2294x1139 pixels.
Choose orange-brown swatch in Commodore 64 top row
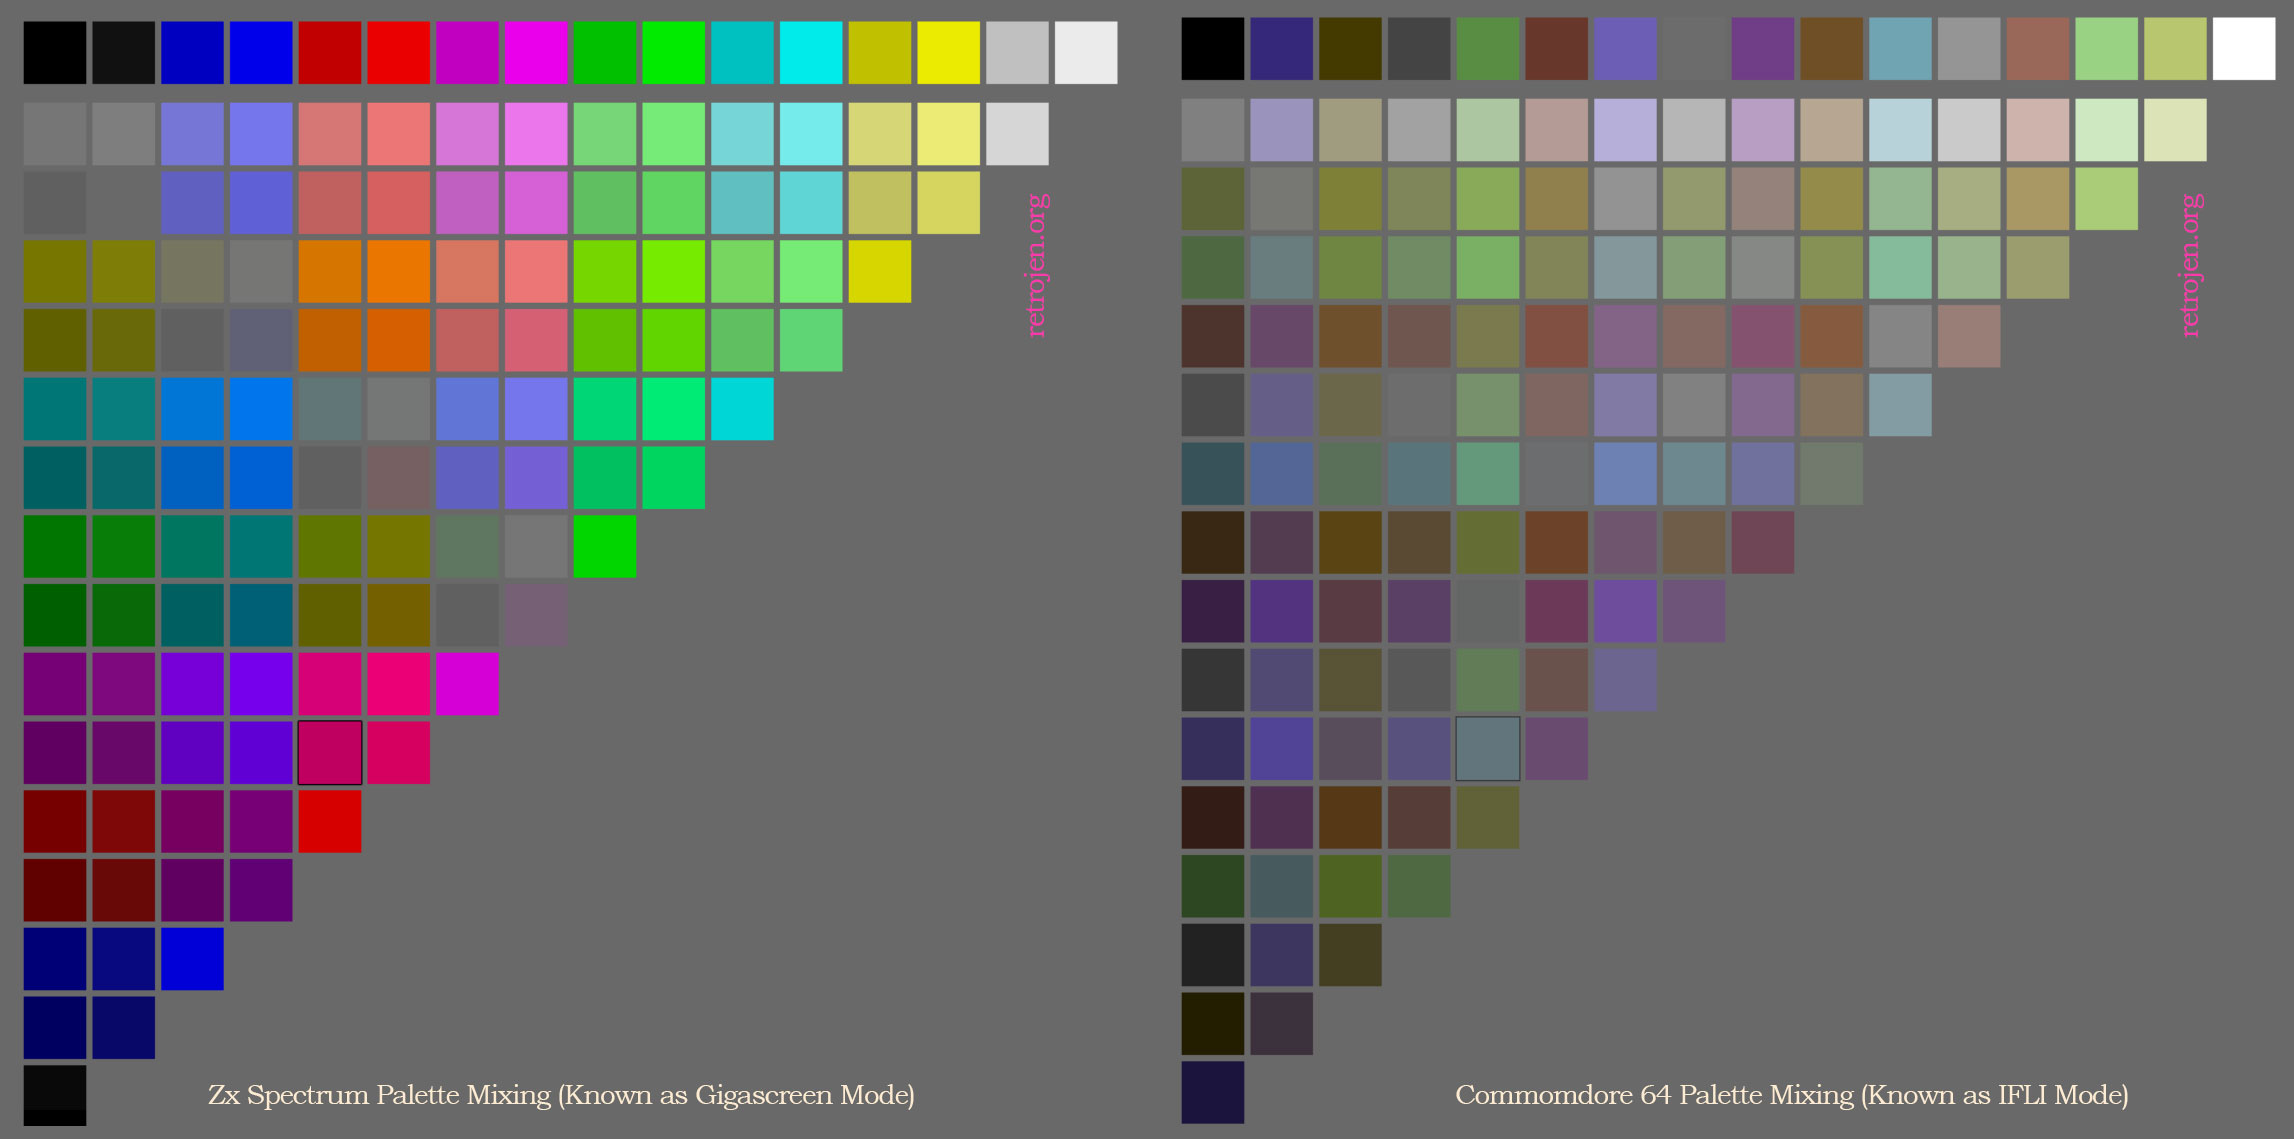pos(1832,49)
